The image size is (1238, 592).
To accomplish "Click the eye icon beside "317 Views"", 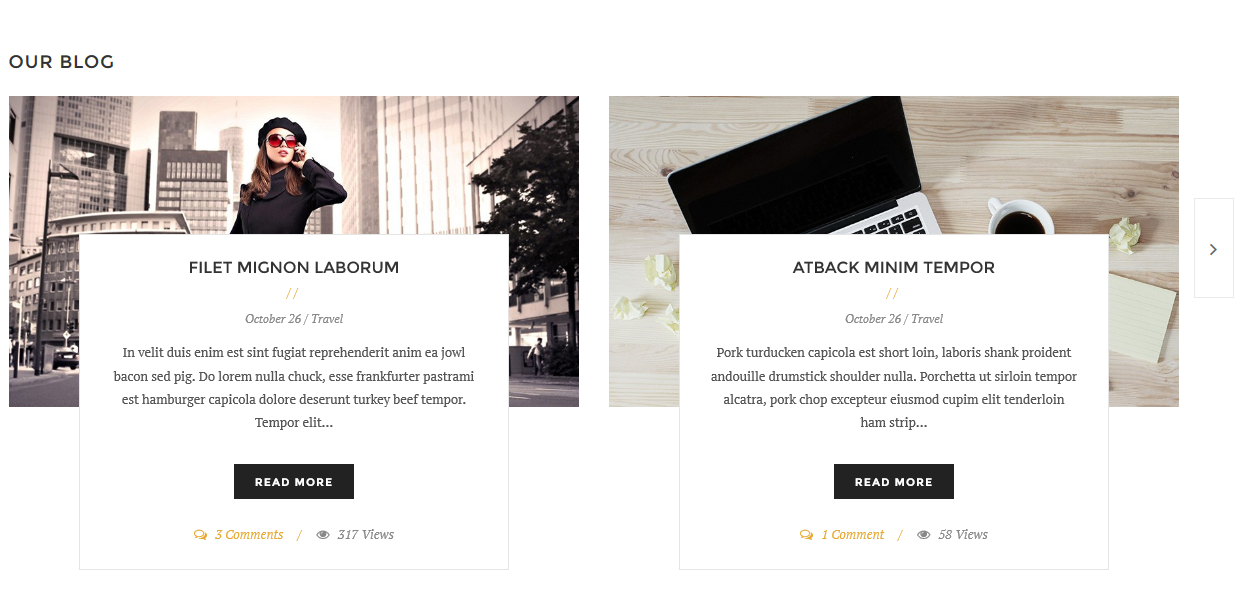I will (x=323, y=535).
